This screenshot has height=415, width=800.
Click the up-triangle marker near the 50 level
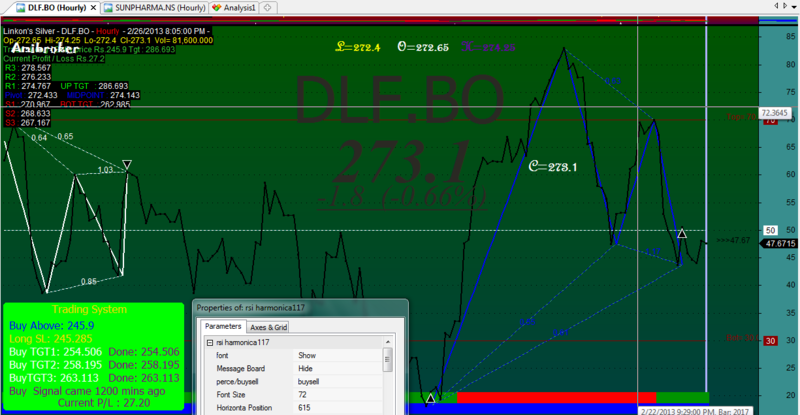[682, 234]
